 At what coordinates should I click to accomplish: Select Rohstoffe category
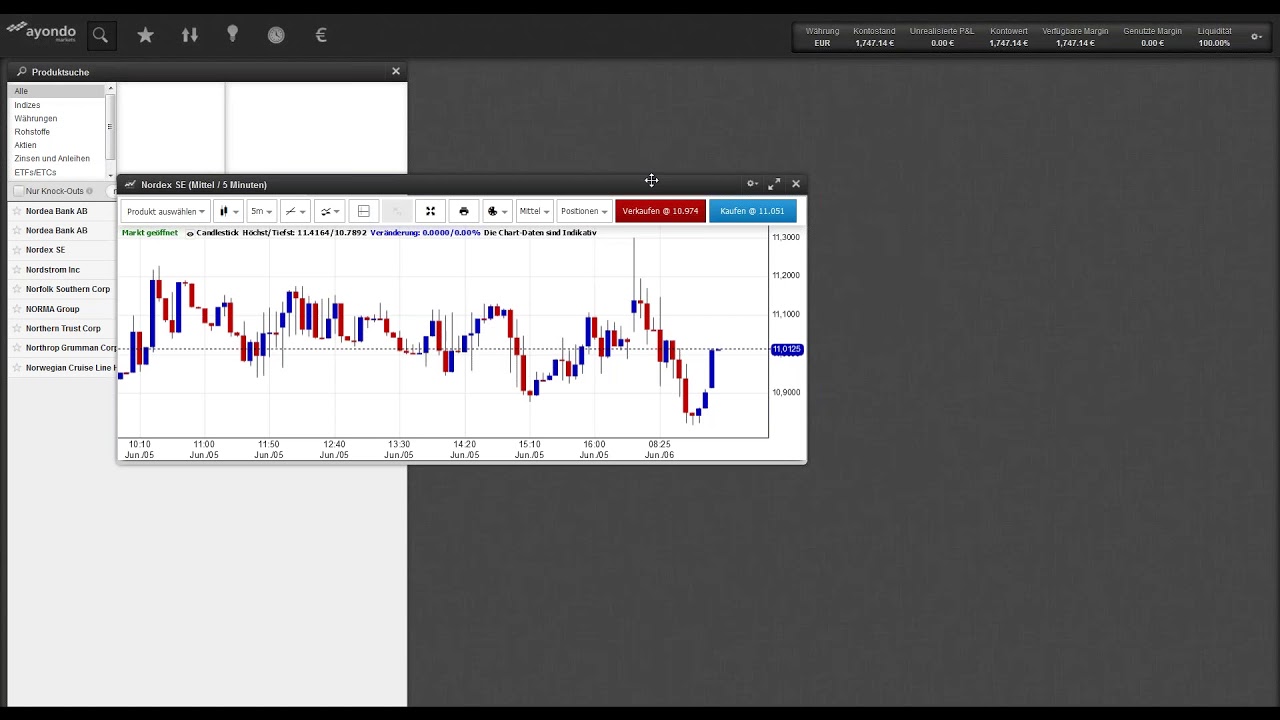tap(56, 132)
